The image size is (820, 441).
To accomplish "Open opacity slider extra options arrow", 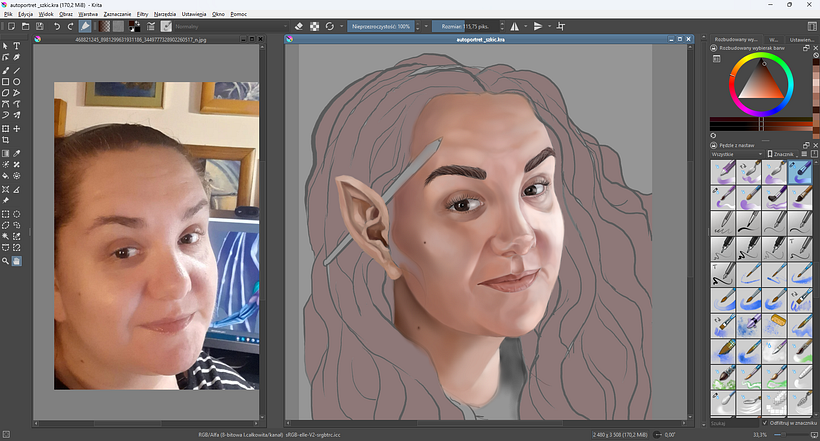I will 426,26.
